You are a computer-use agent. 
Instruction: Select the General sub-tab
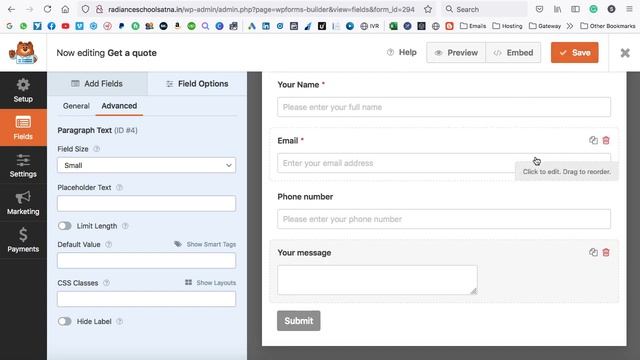pos(76,106)
